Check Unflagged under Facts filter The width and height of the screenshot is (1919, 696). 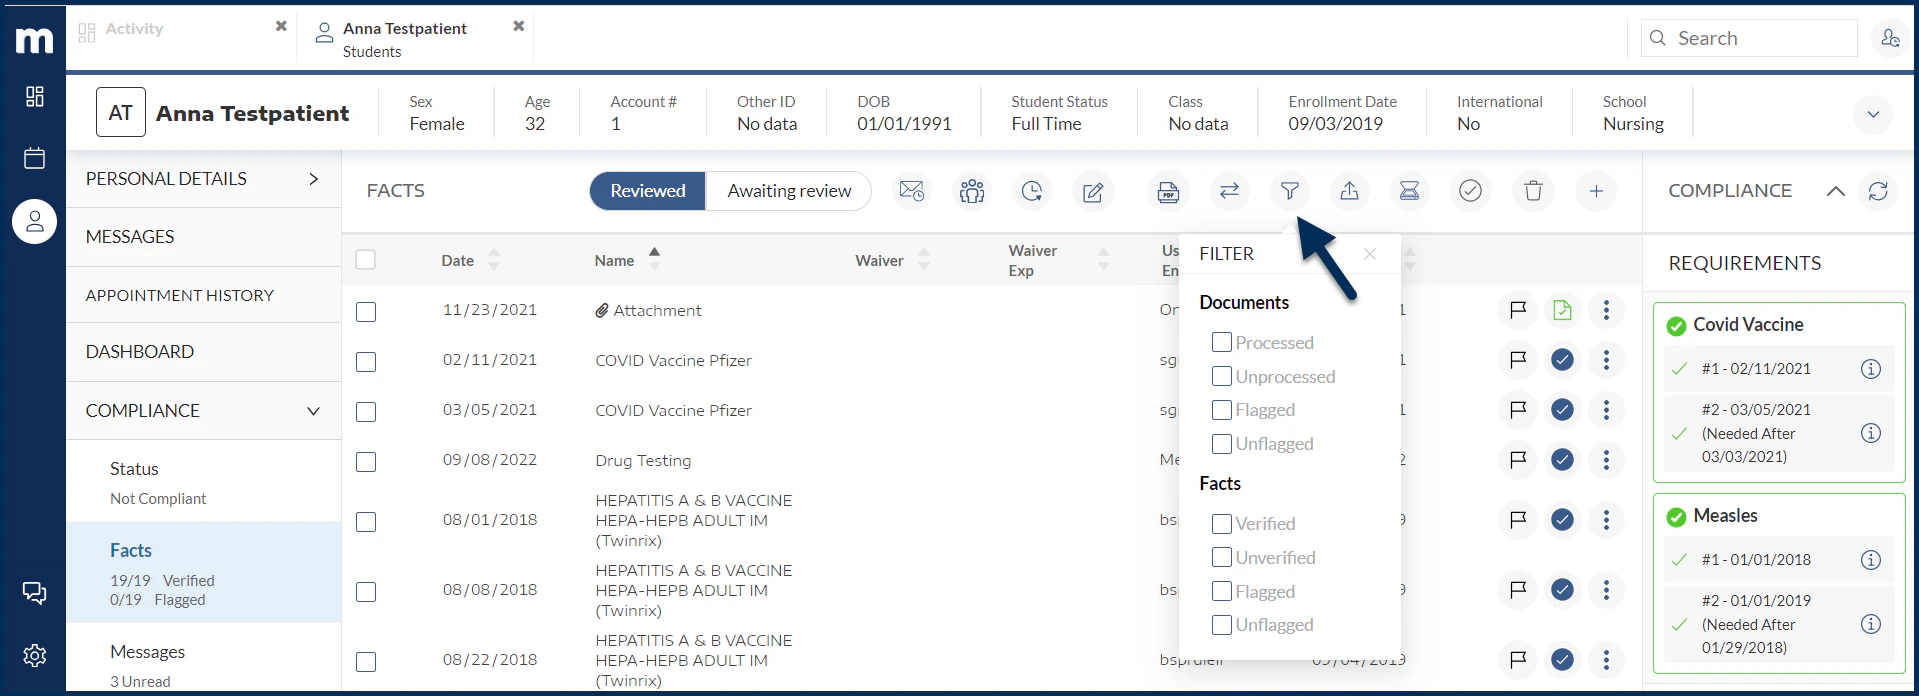coord(1222,625)
